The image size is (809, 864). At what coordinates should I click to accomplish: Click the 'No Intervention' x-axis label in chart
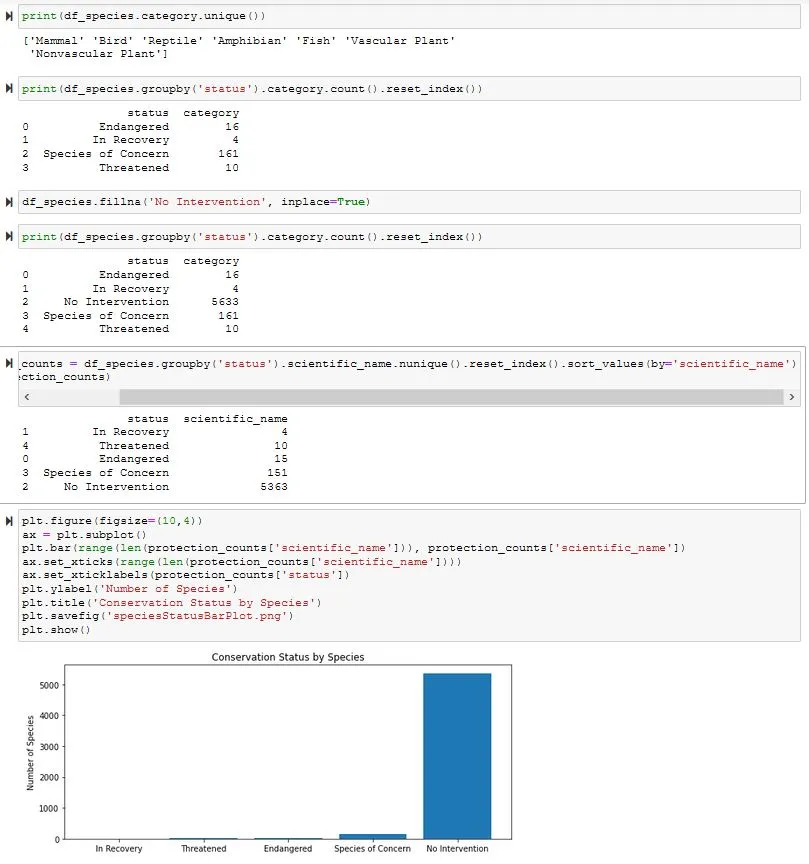pyautogui.click(x=457, y=849)
